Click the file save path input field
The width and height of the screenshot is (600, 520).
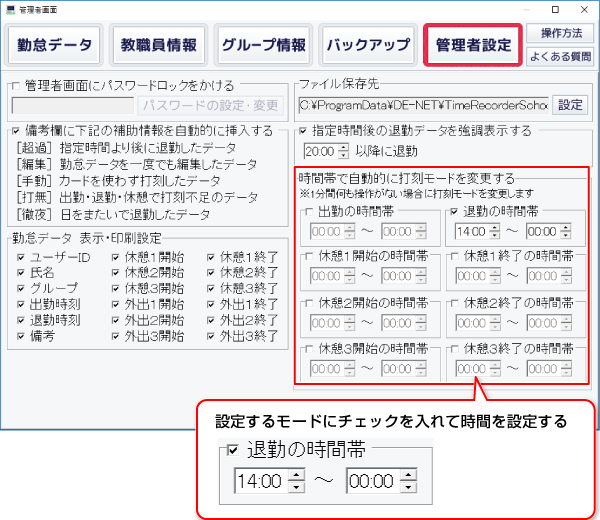424,104
